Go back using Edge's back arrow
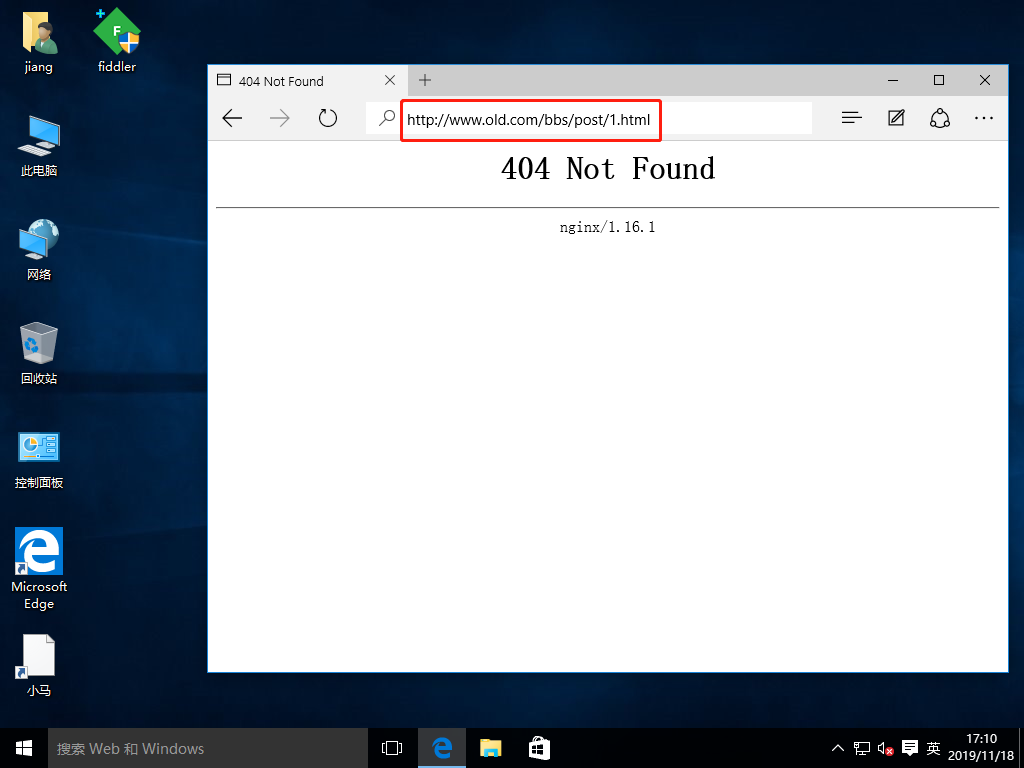1024x768 pixels. point(232,118)
